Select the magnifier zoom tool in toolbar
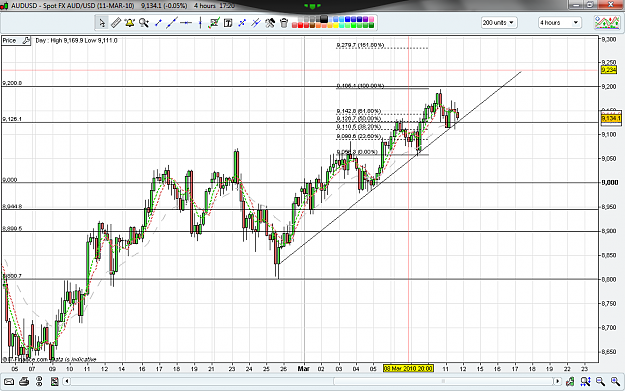Screen dimensions: 625x391 (x=143, y=23)
